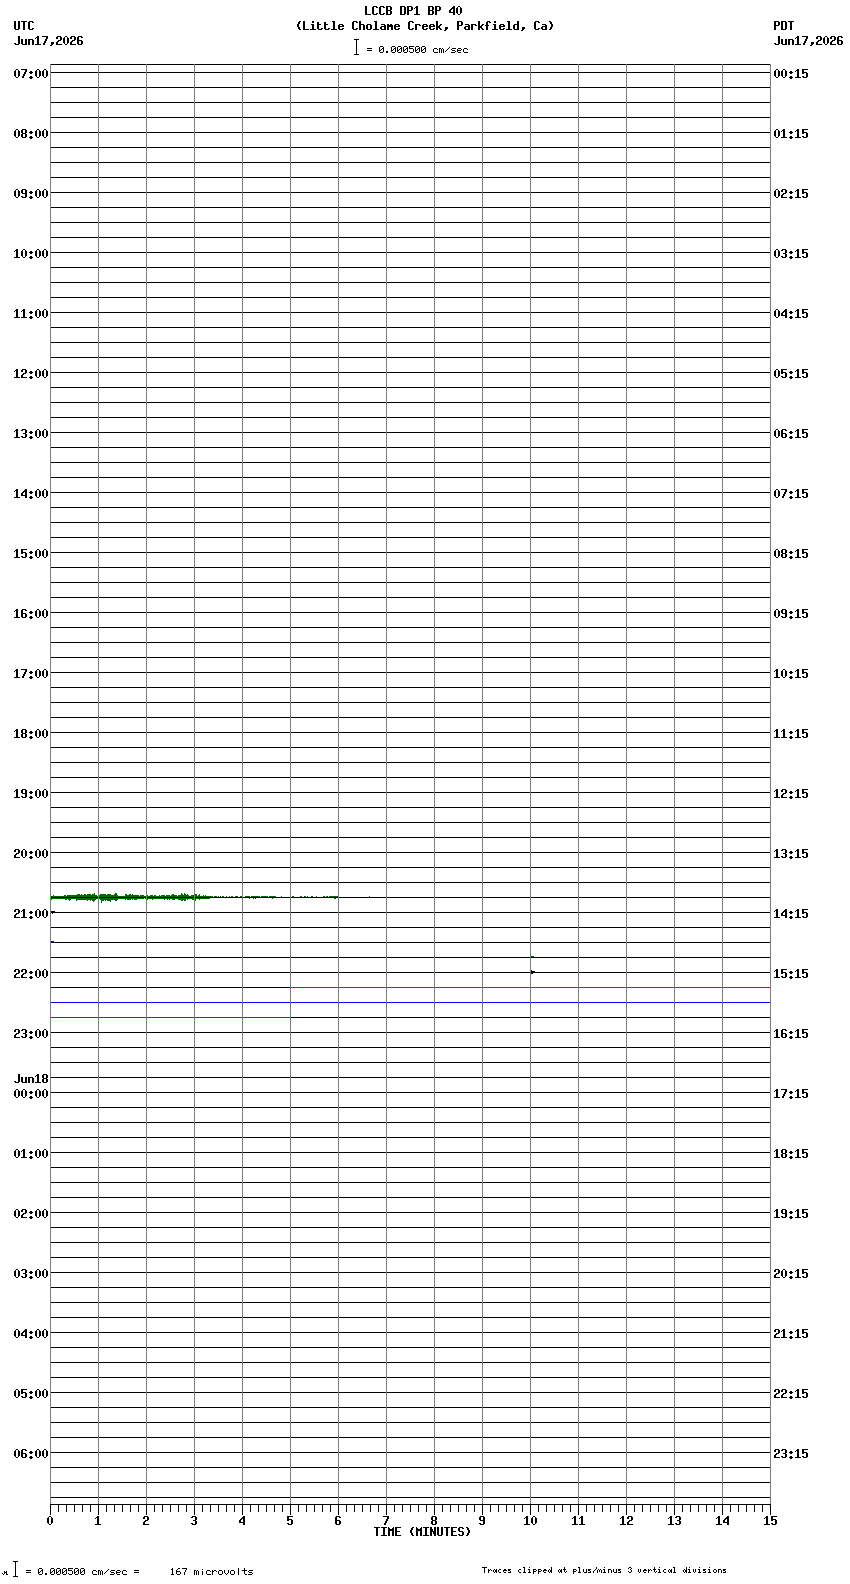Click the '00:15' PDT row label

[791, 74]
